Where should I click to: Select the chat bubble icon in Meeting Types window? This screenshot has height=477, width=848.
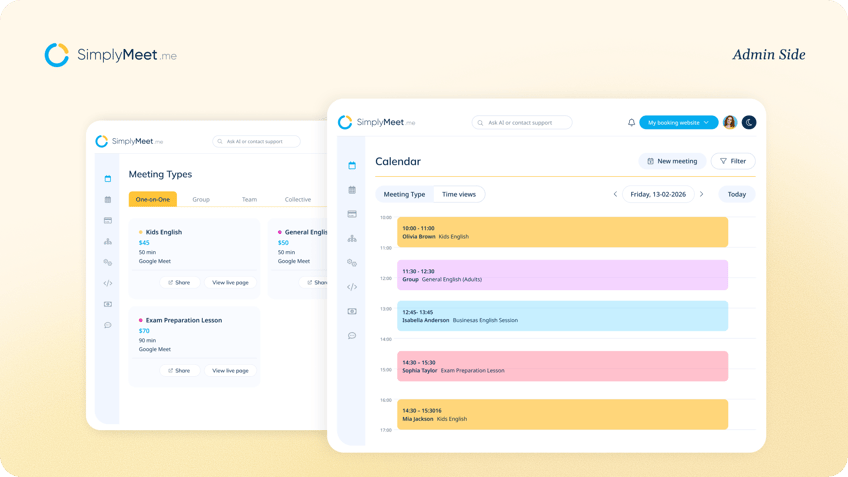click(108, 325)
